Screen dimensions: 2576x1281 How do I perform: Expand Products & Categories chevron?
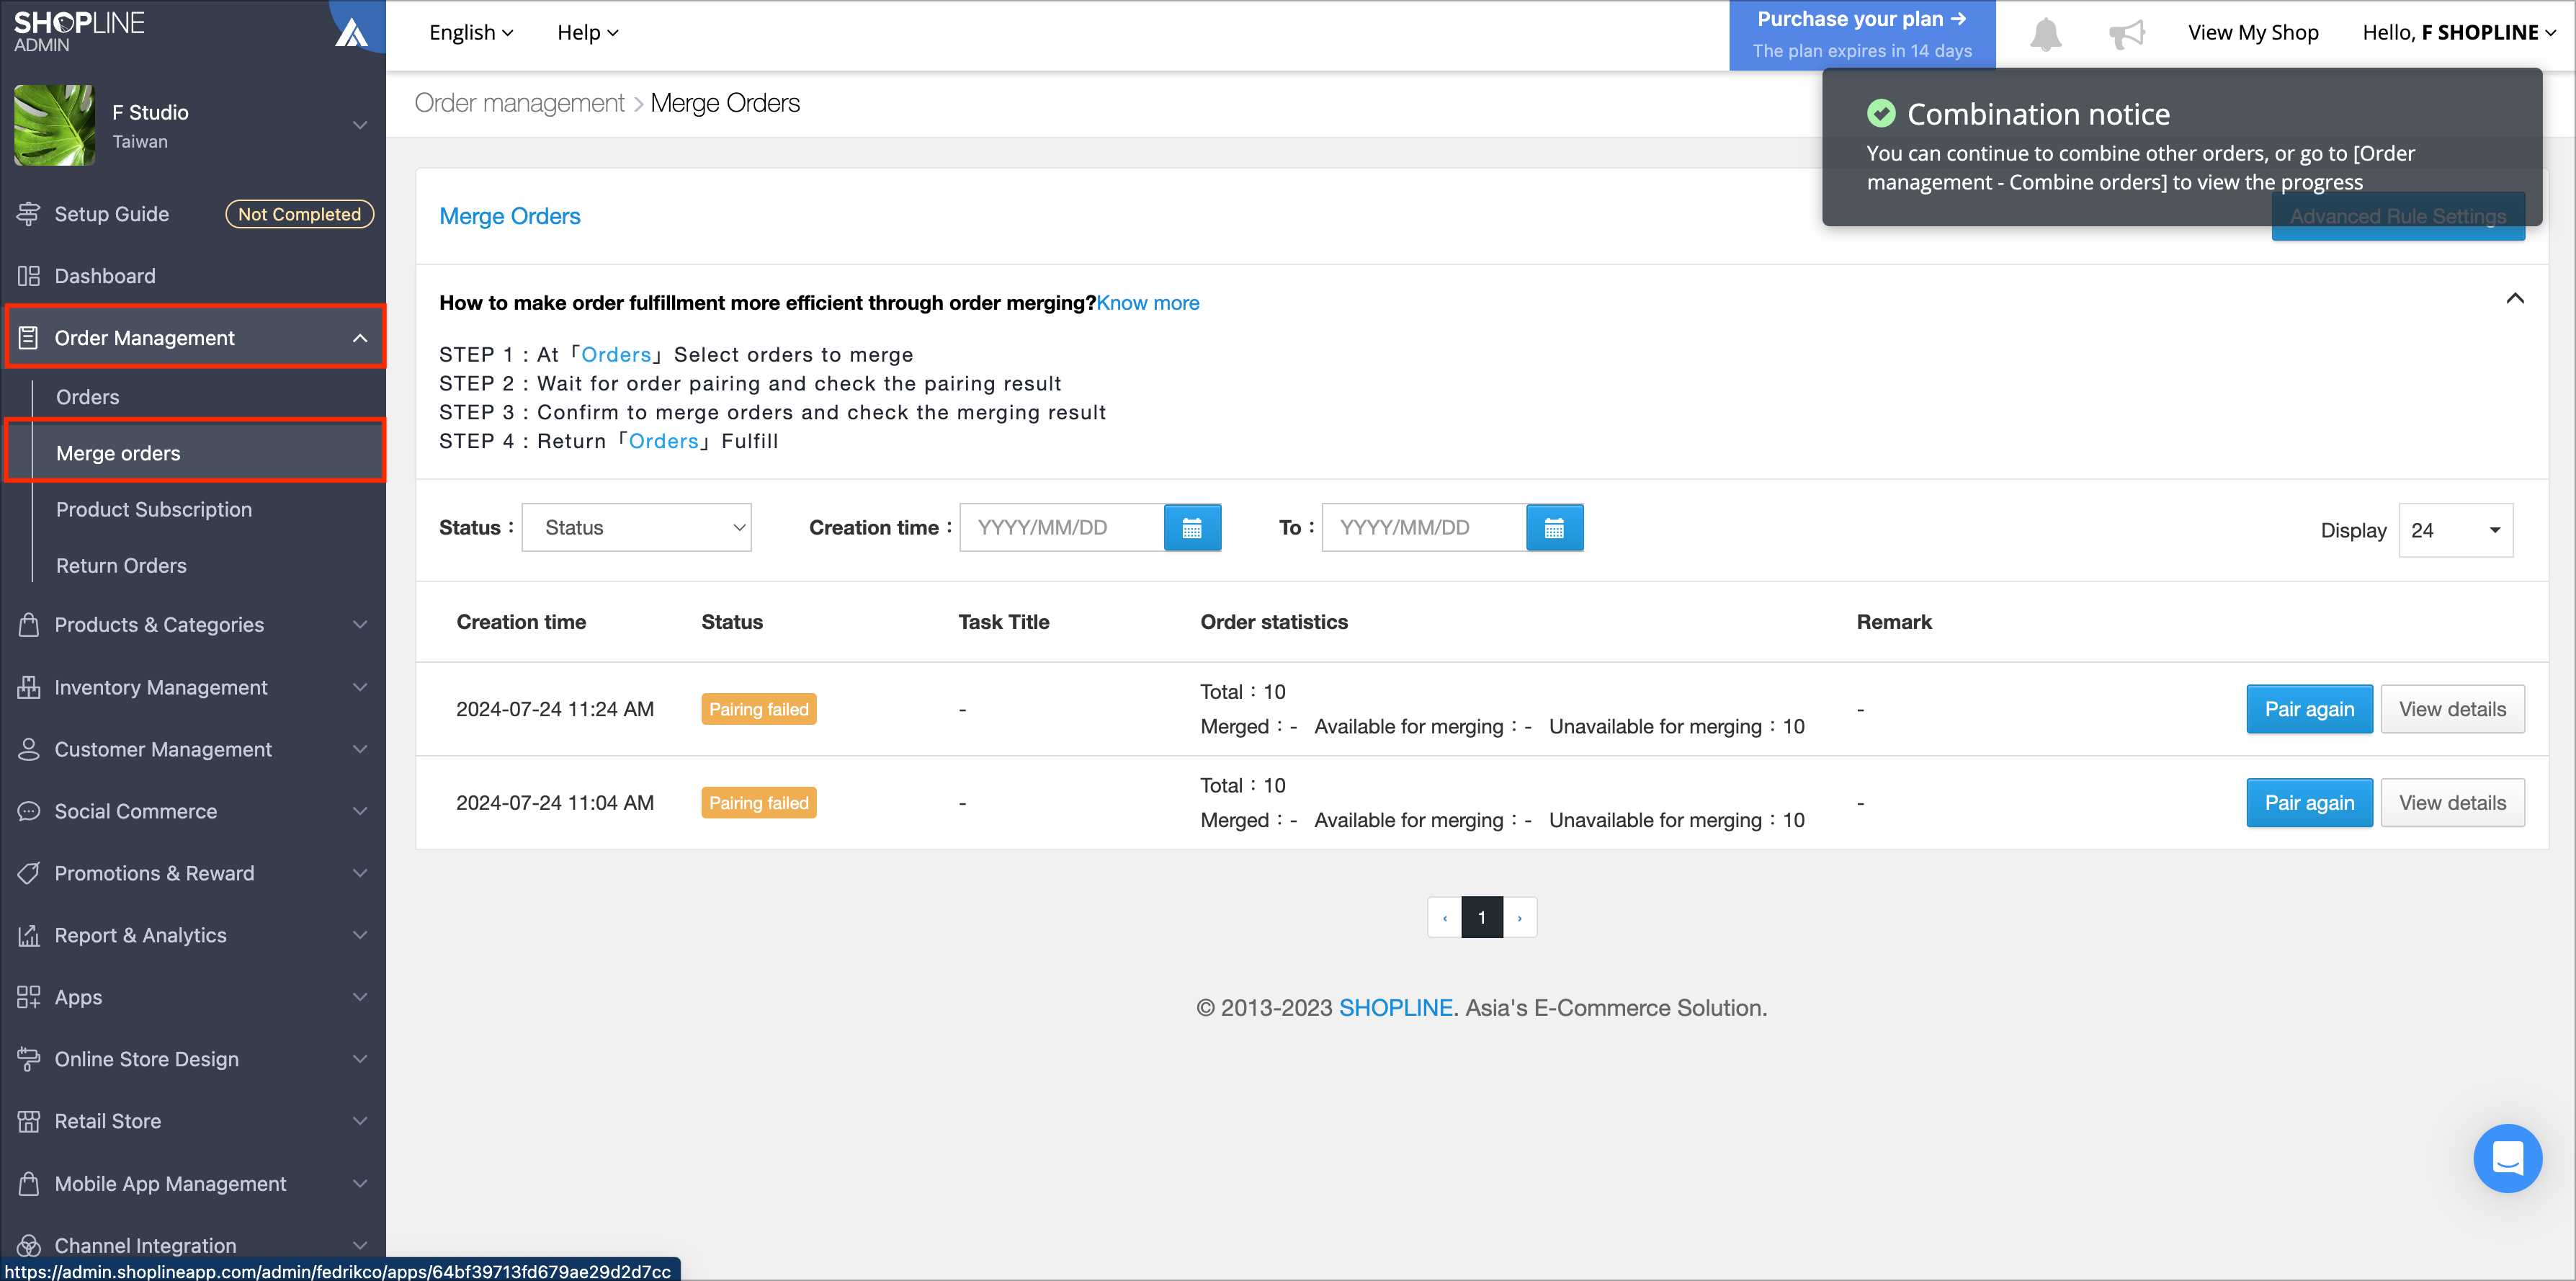360,625
